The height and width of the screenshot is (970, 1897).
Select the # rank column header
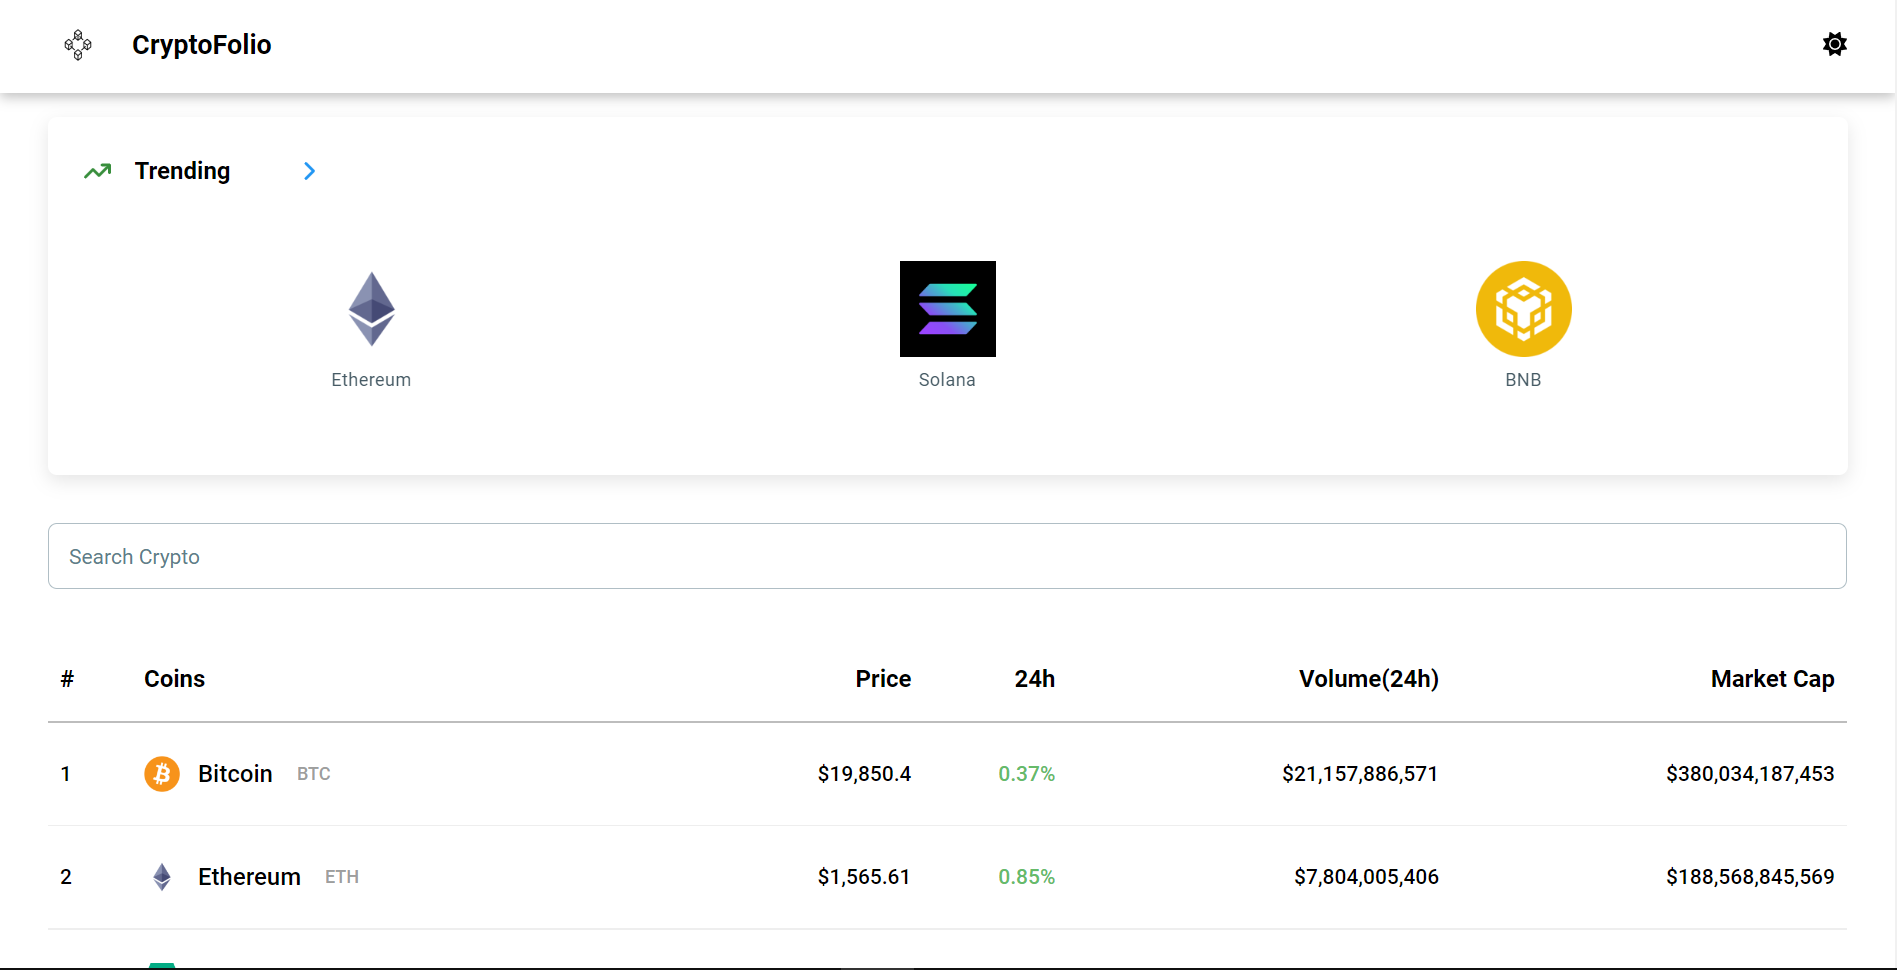pos(67,679)
